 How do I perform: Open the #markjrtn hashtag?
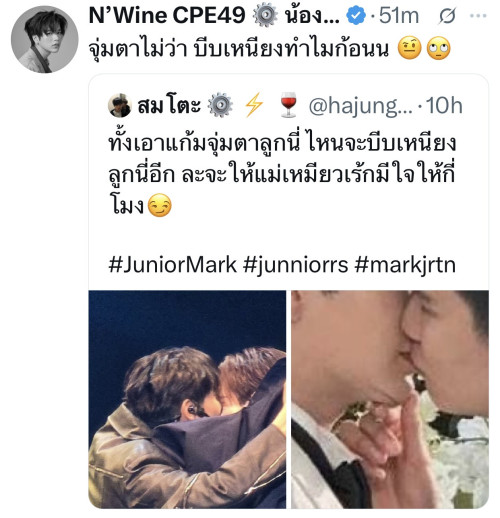point(405,265)
